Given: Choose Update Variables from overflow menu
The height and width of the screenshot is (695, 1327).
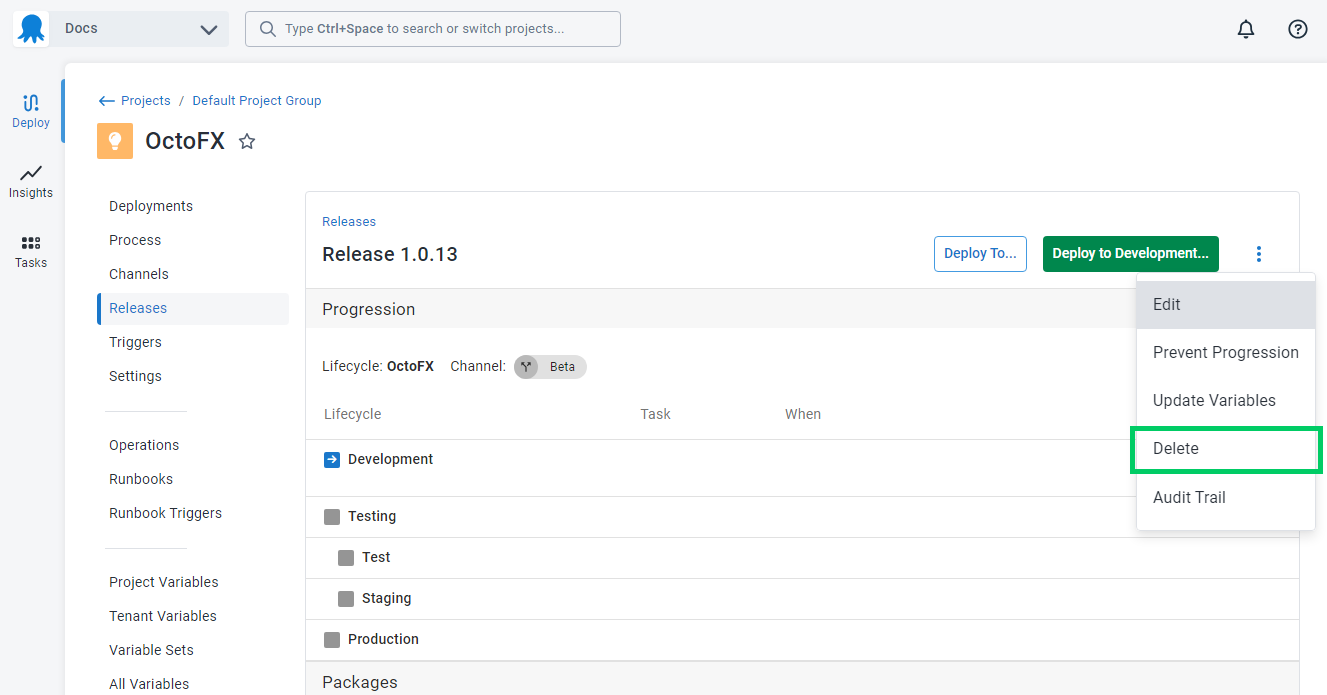Looking at the screenshot, I should [1226, 401].
